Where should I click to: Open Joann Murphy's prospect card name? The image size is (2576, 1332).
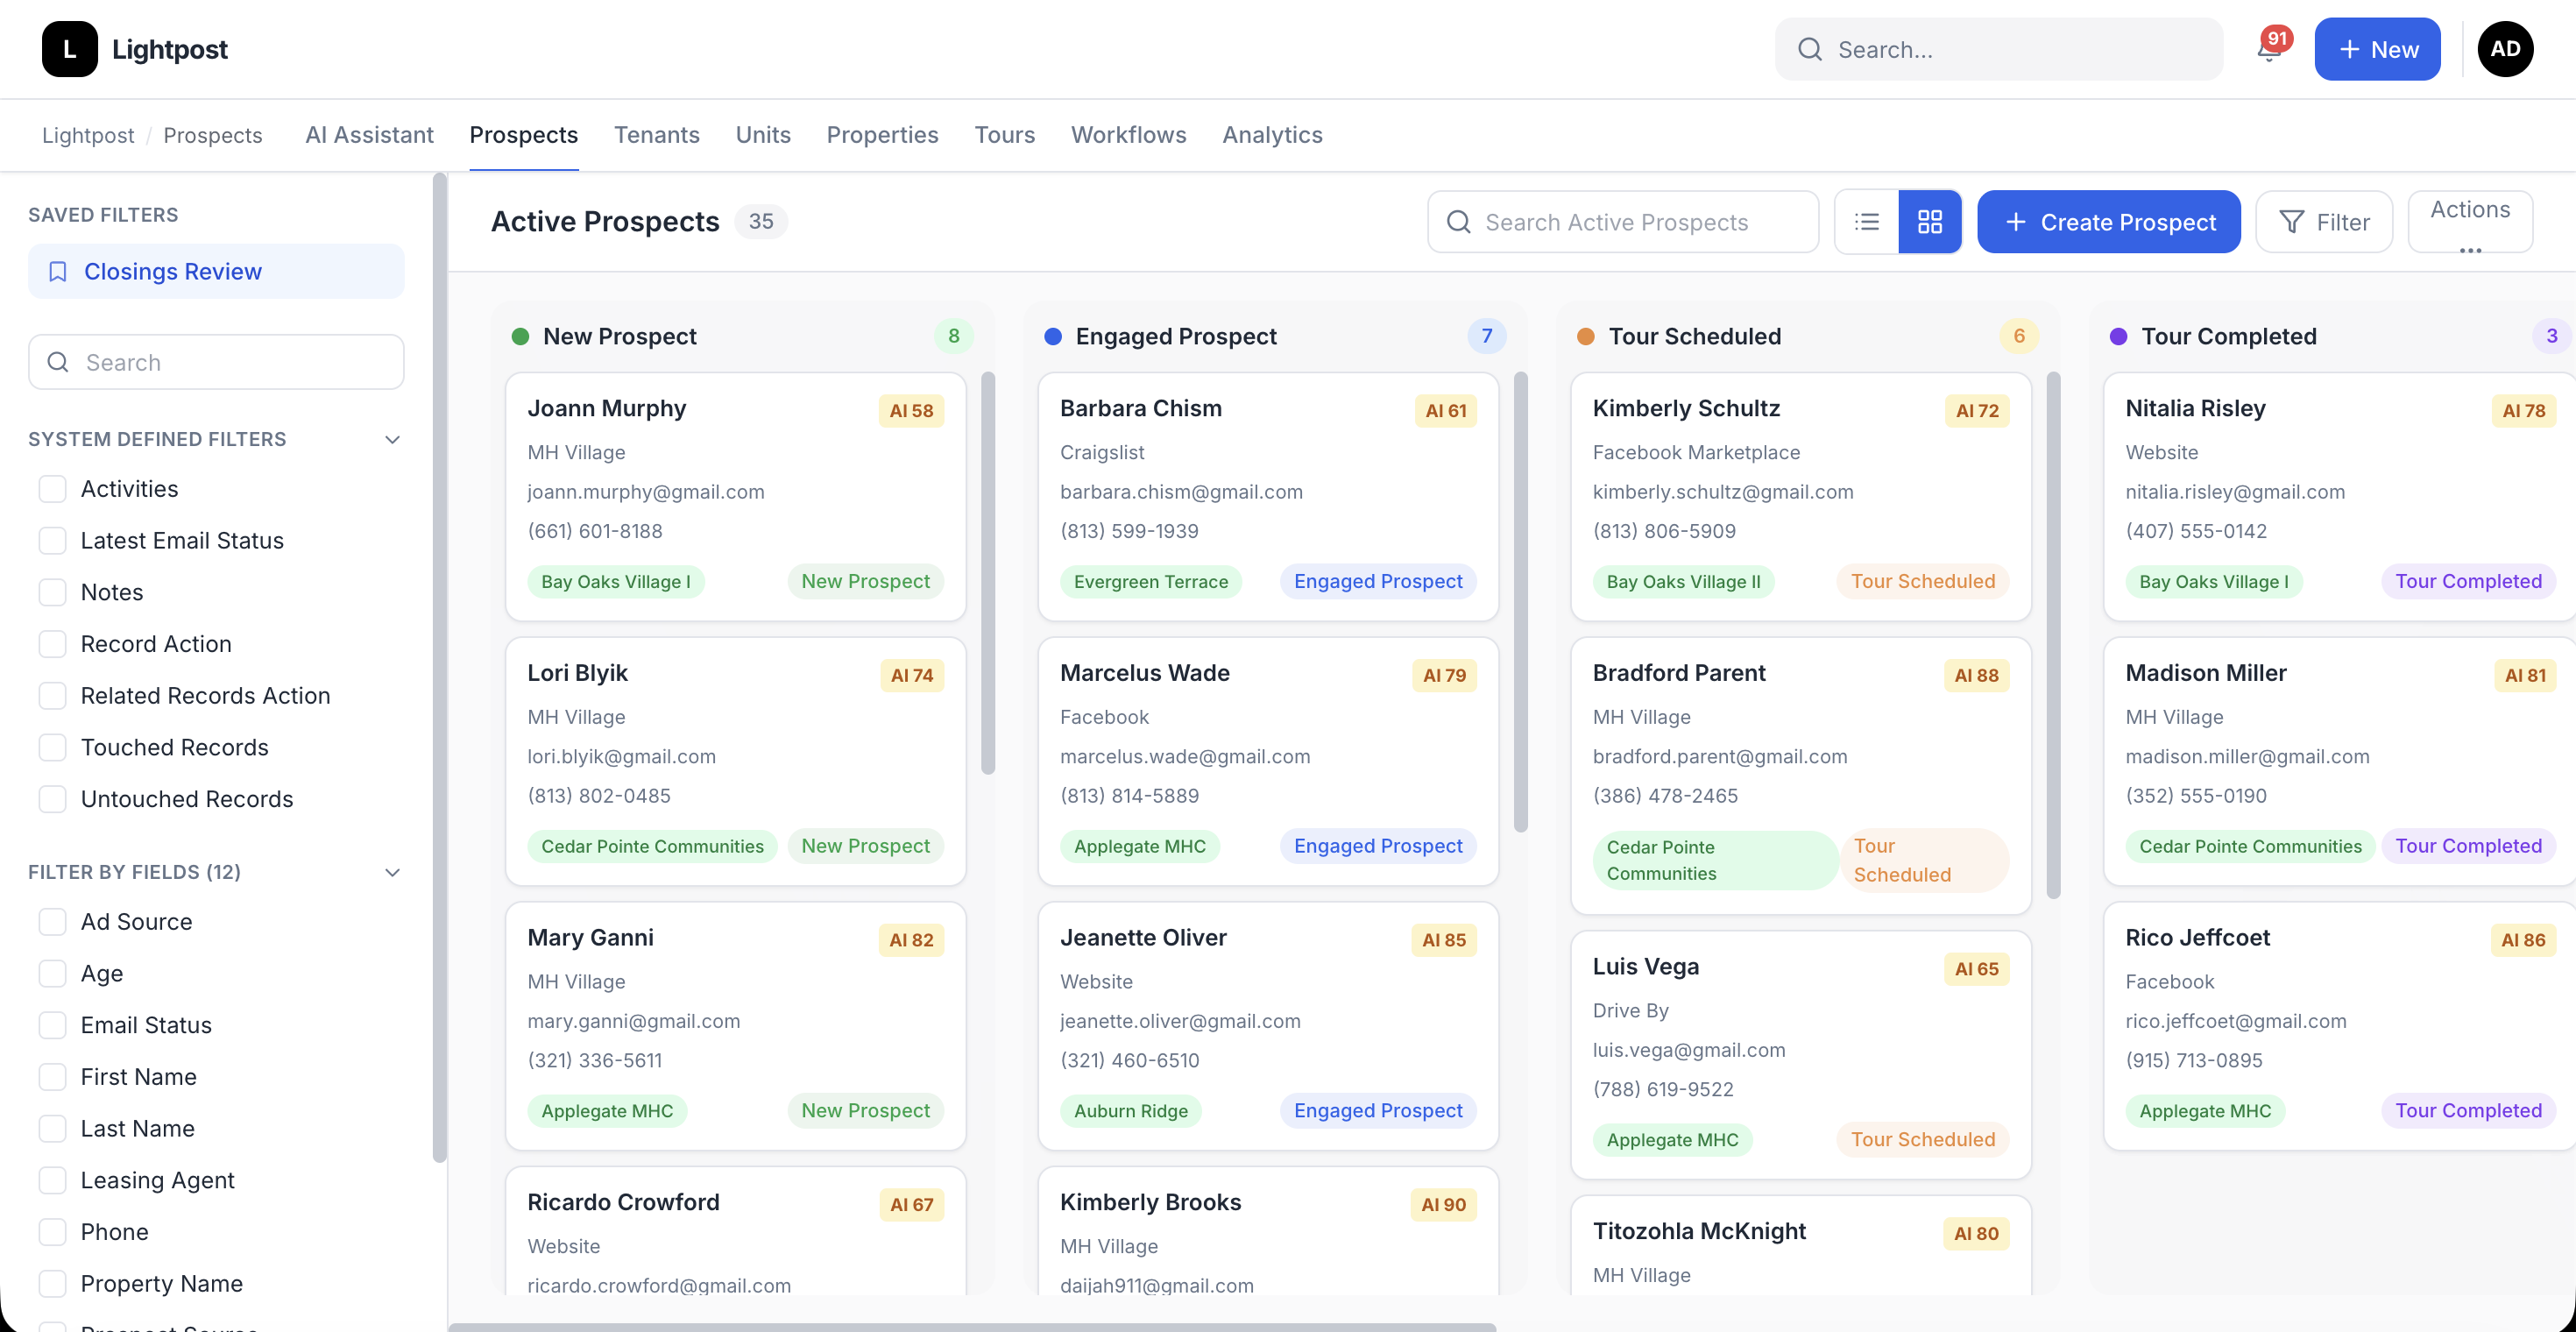tap(607, 409)
